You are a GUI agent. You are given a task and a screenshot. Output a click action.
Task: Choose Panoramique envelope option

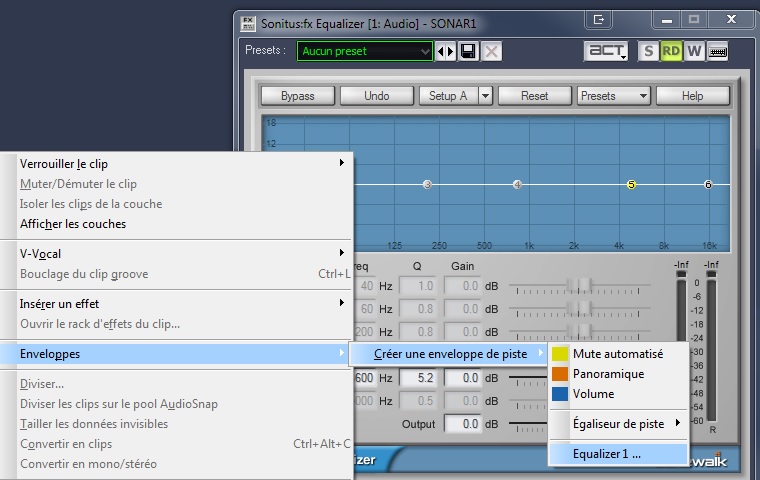point(618,374)
